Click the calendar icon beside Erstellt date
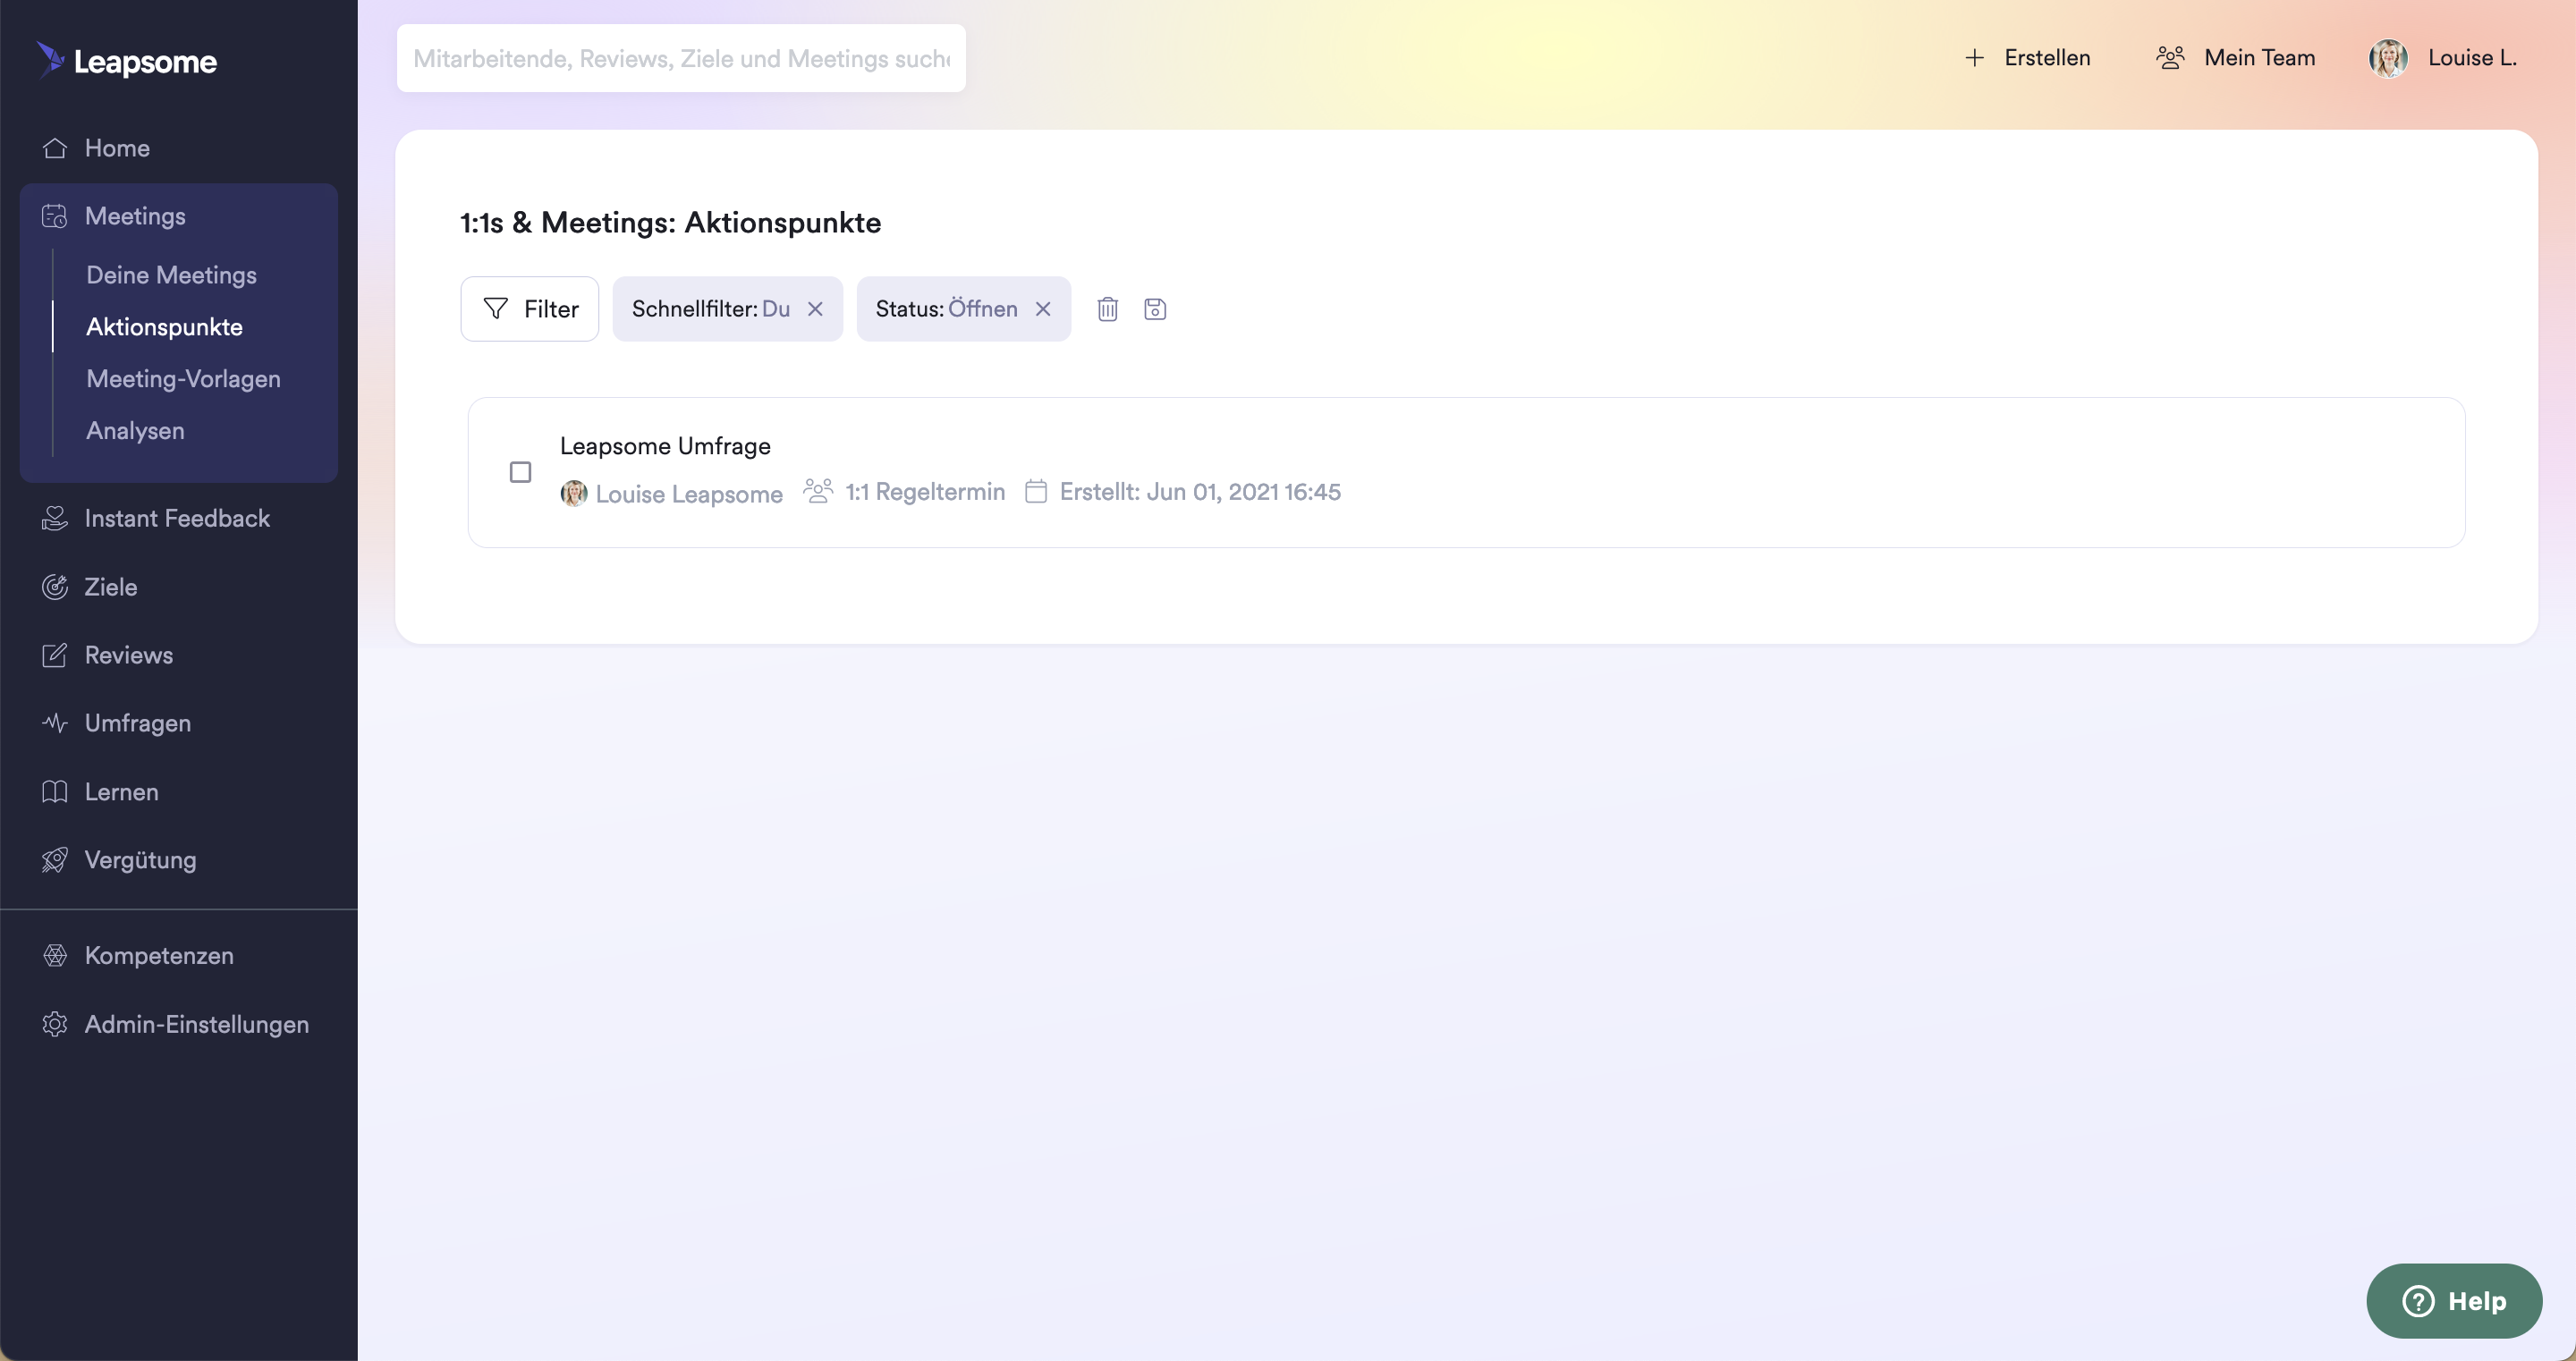 click(1036, 491)
